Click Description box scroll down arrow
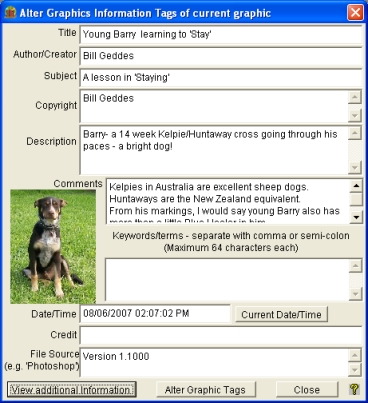This screenshot has width=368, height=403. coord(355,167)
